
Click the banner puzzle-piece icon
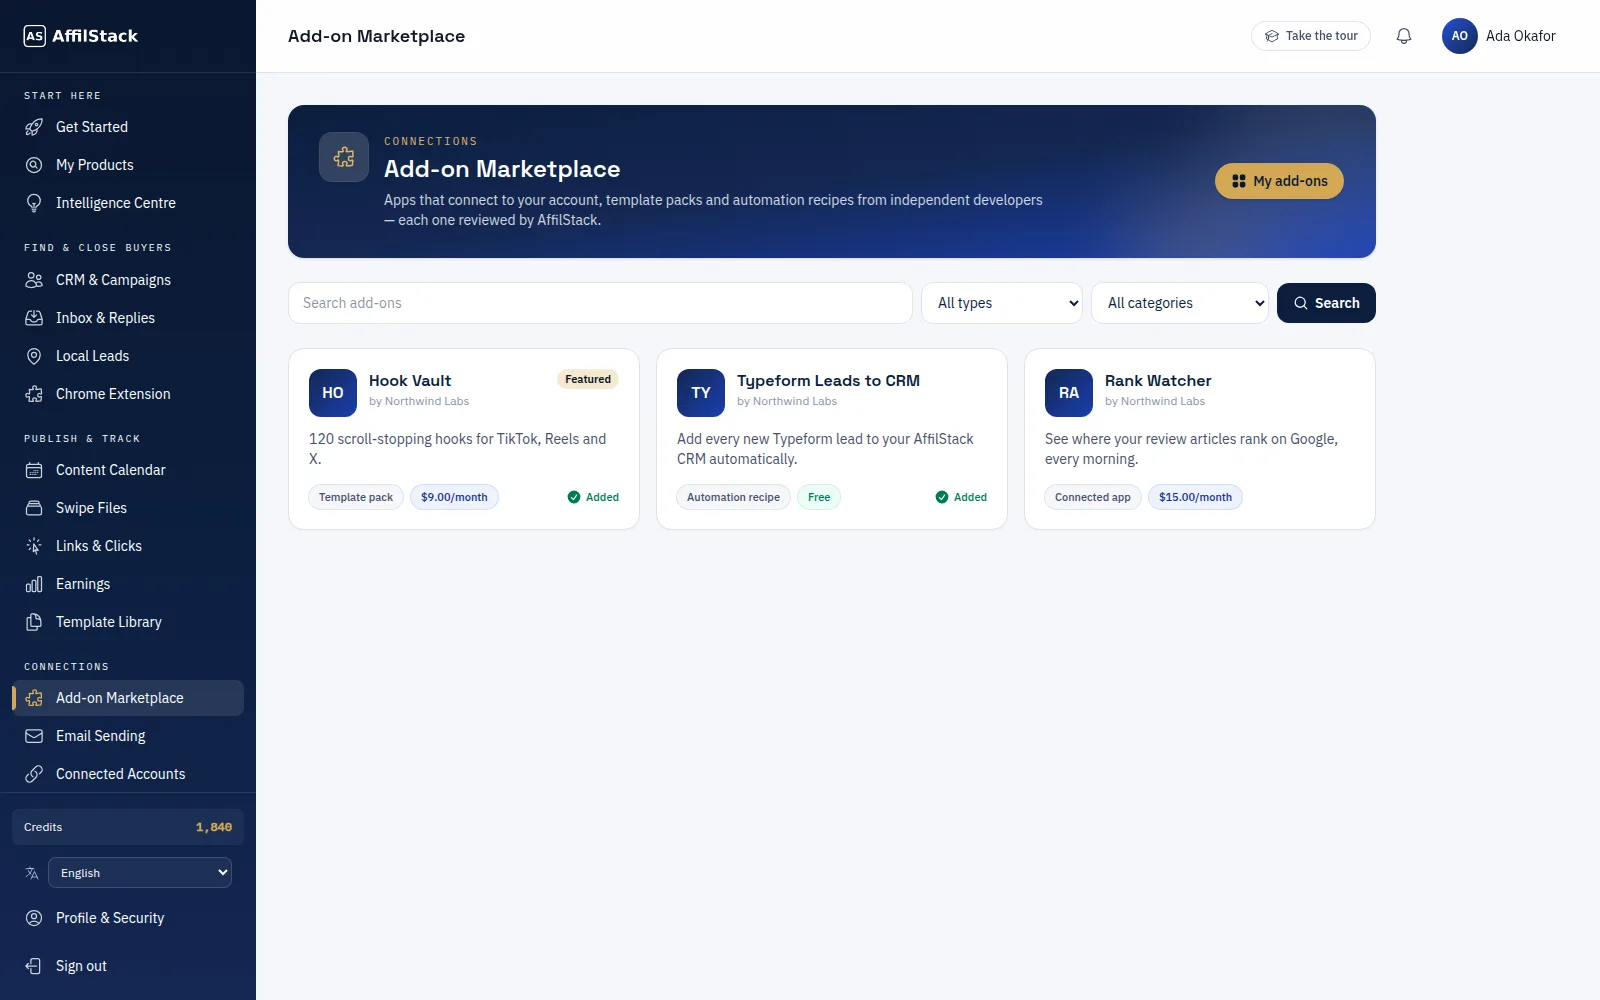(344, 157)
